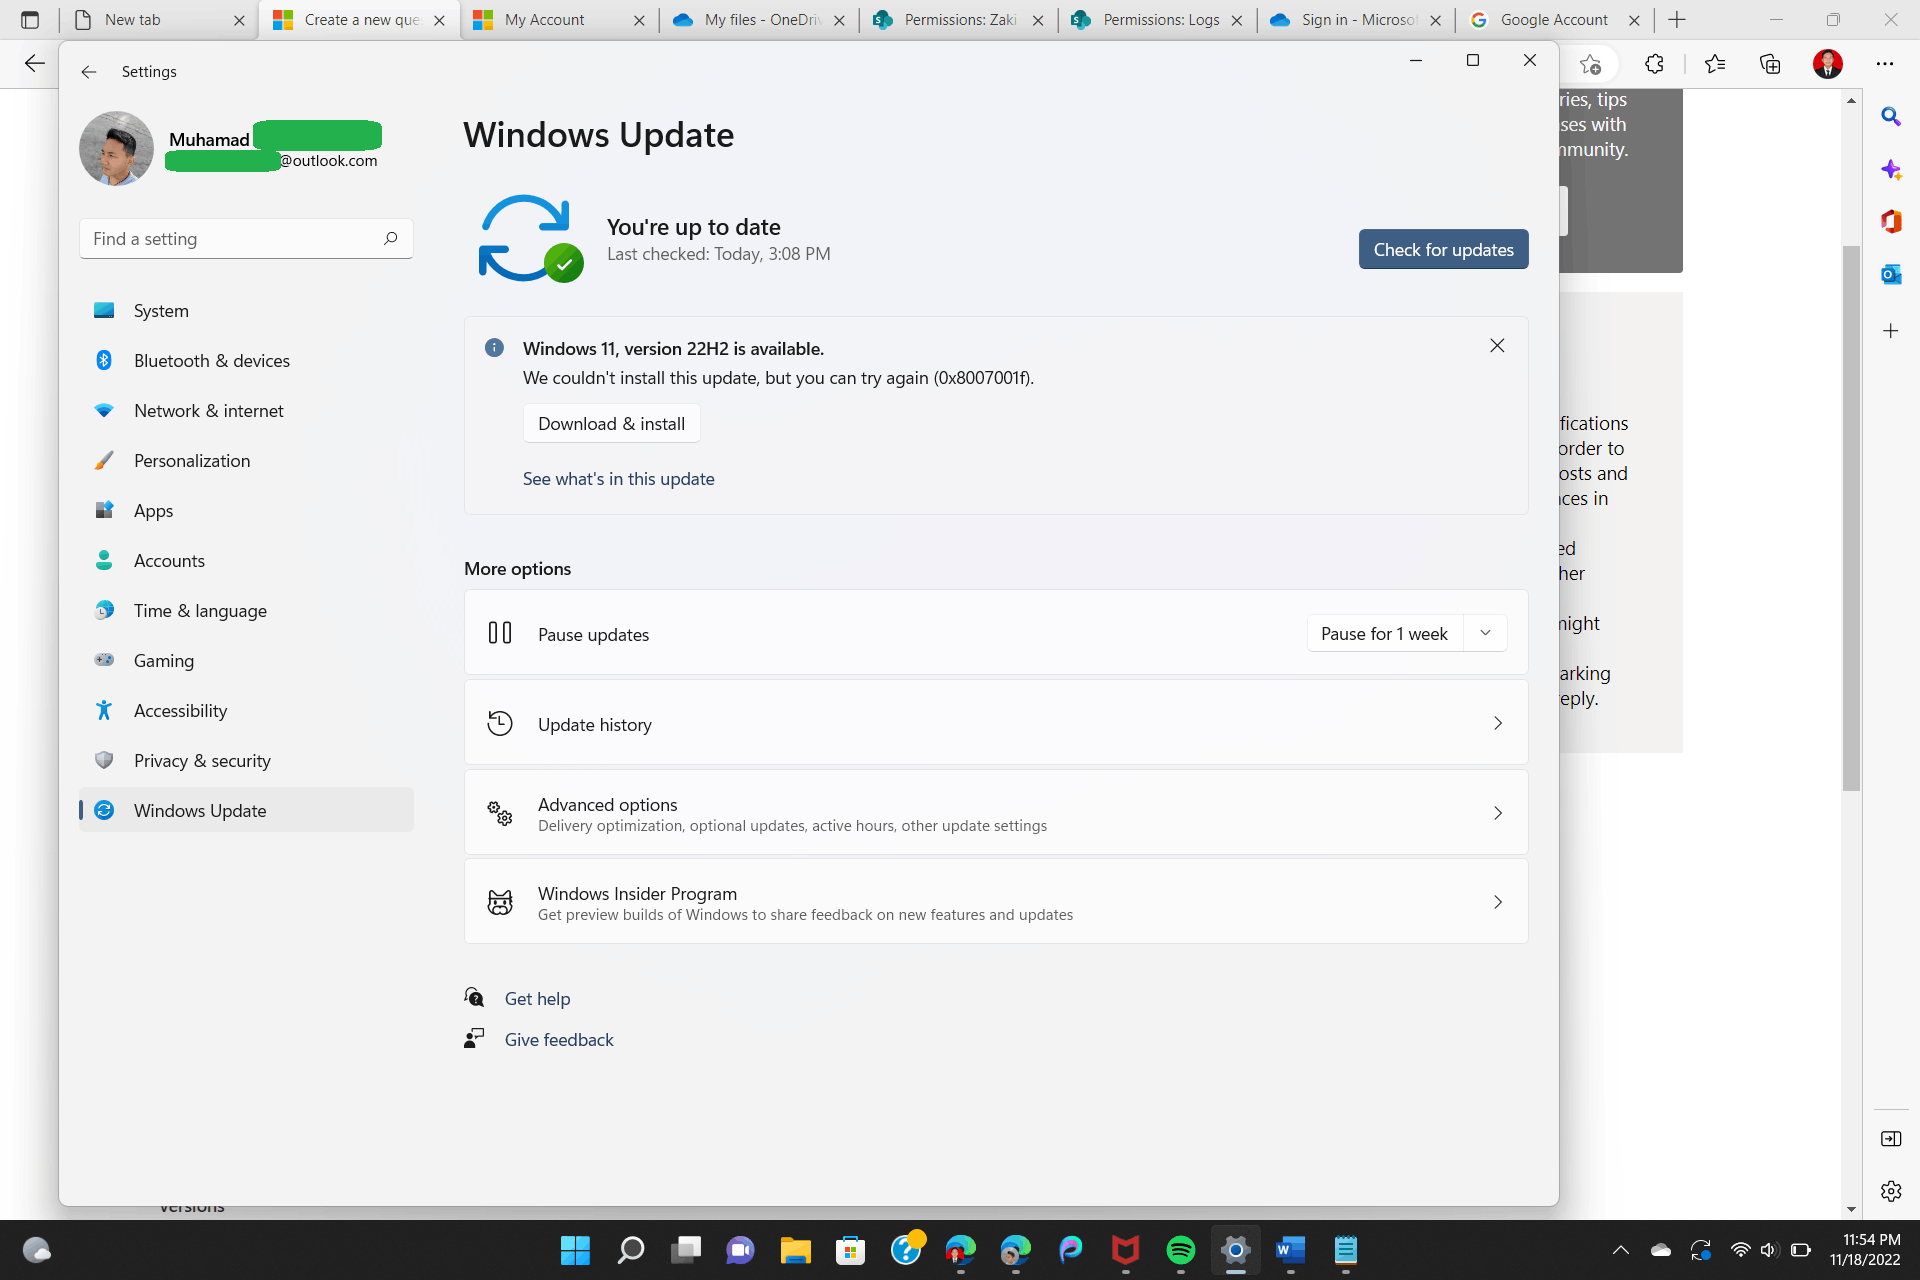
Task: Switch to Create a new question tab
Action: [x=360, y=19]
